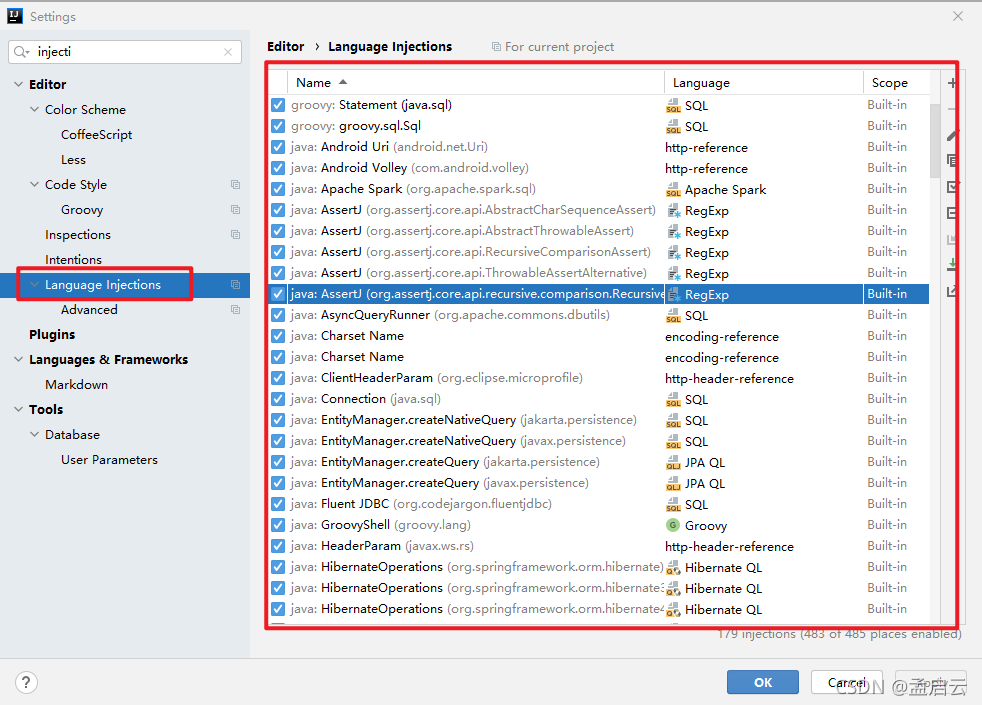
Task: Toggle AsyncQueryRunner injection checkbox
Action: tap(278, 315)
